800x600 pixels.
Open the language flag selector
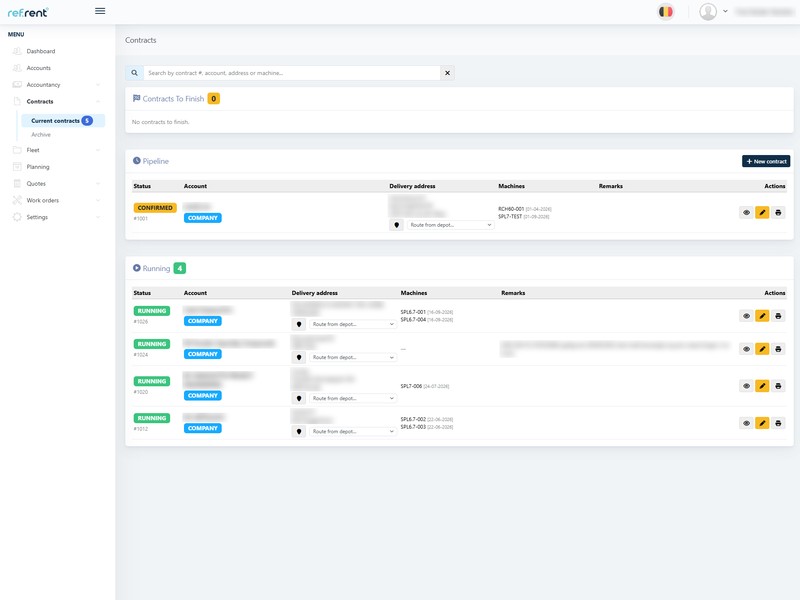(665, 11)
